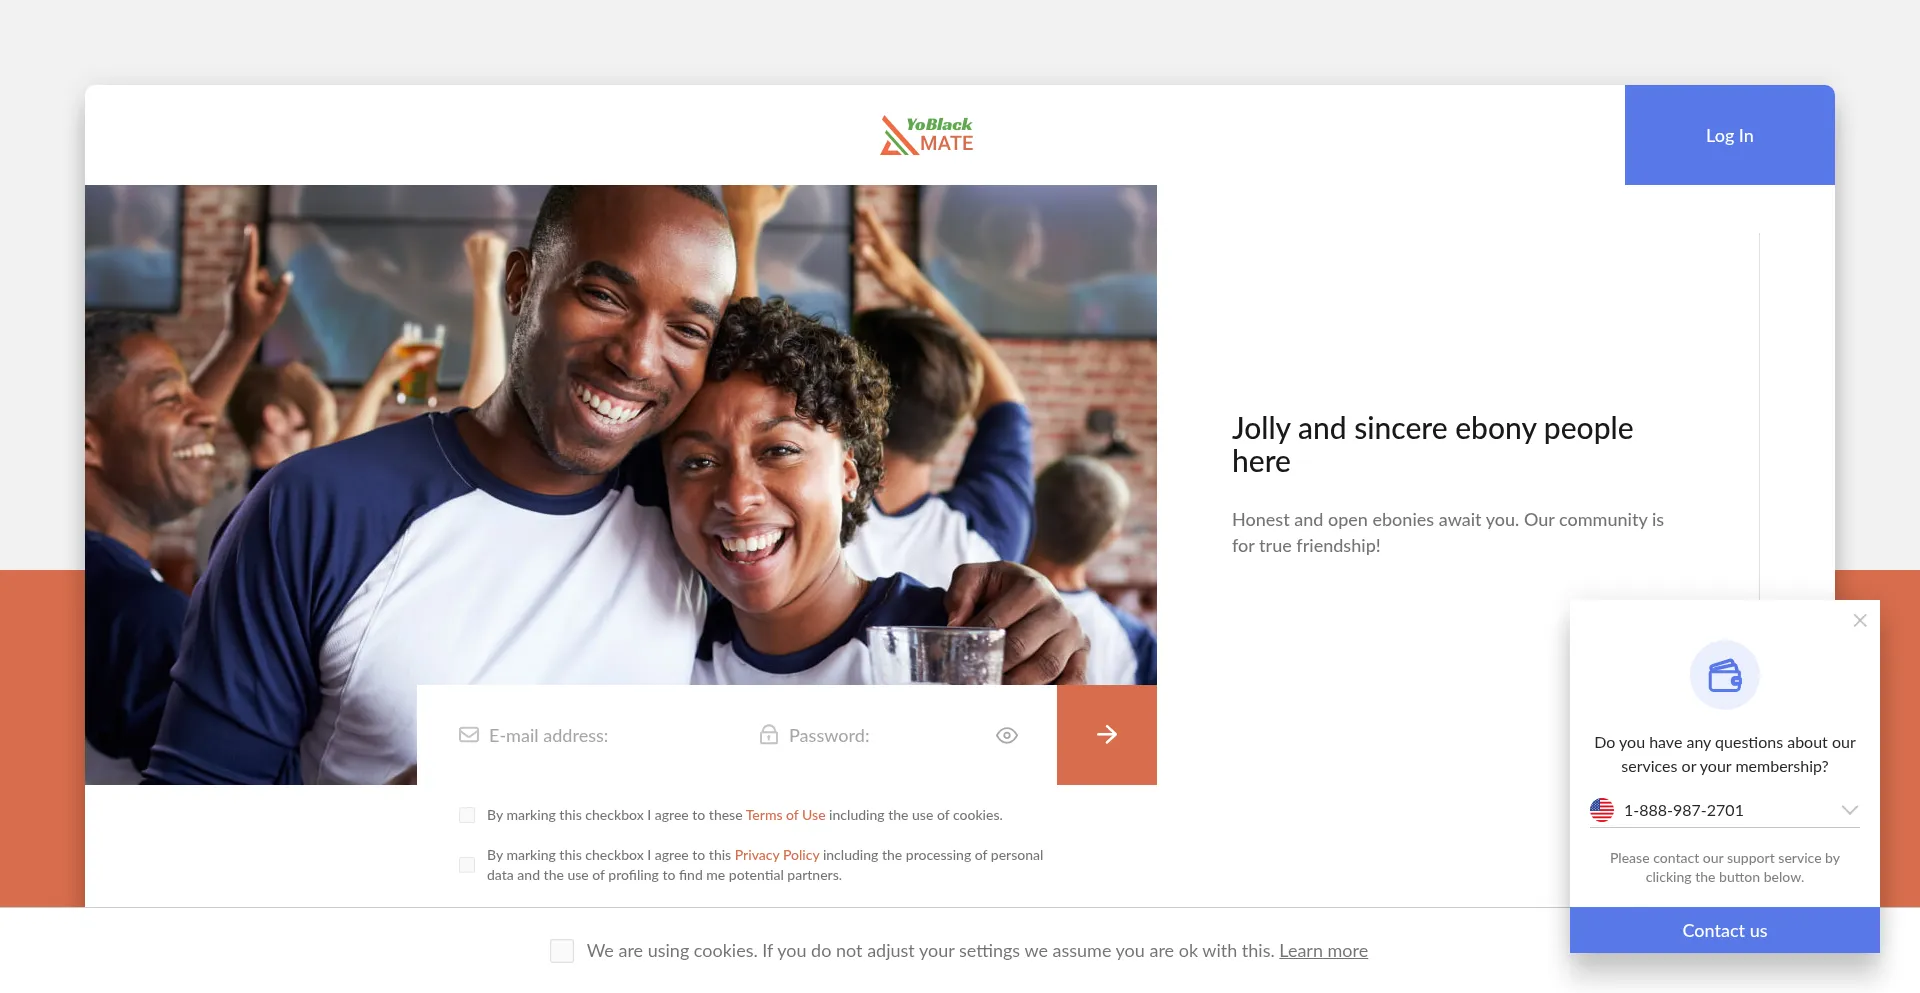Select the 1-888-987-2701 phone number field
Viewport: 1920px width, 993px height.
tap(1725, 810)
